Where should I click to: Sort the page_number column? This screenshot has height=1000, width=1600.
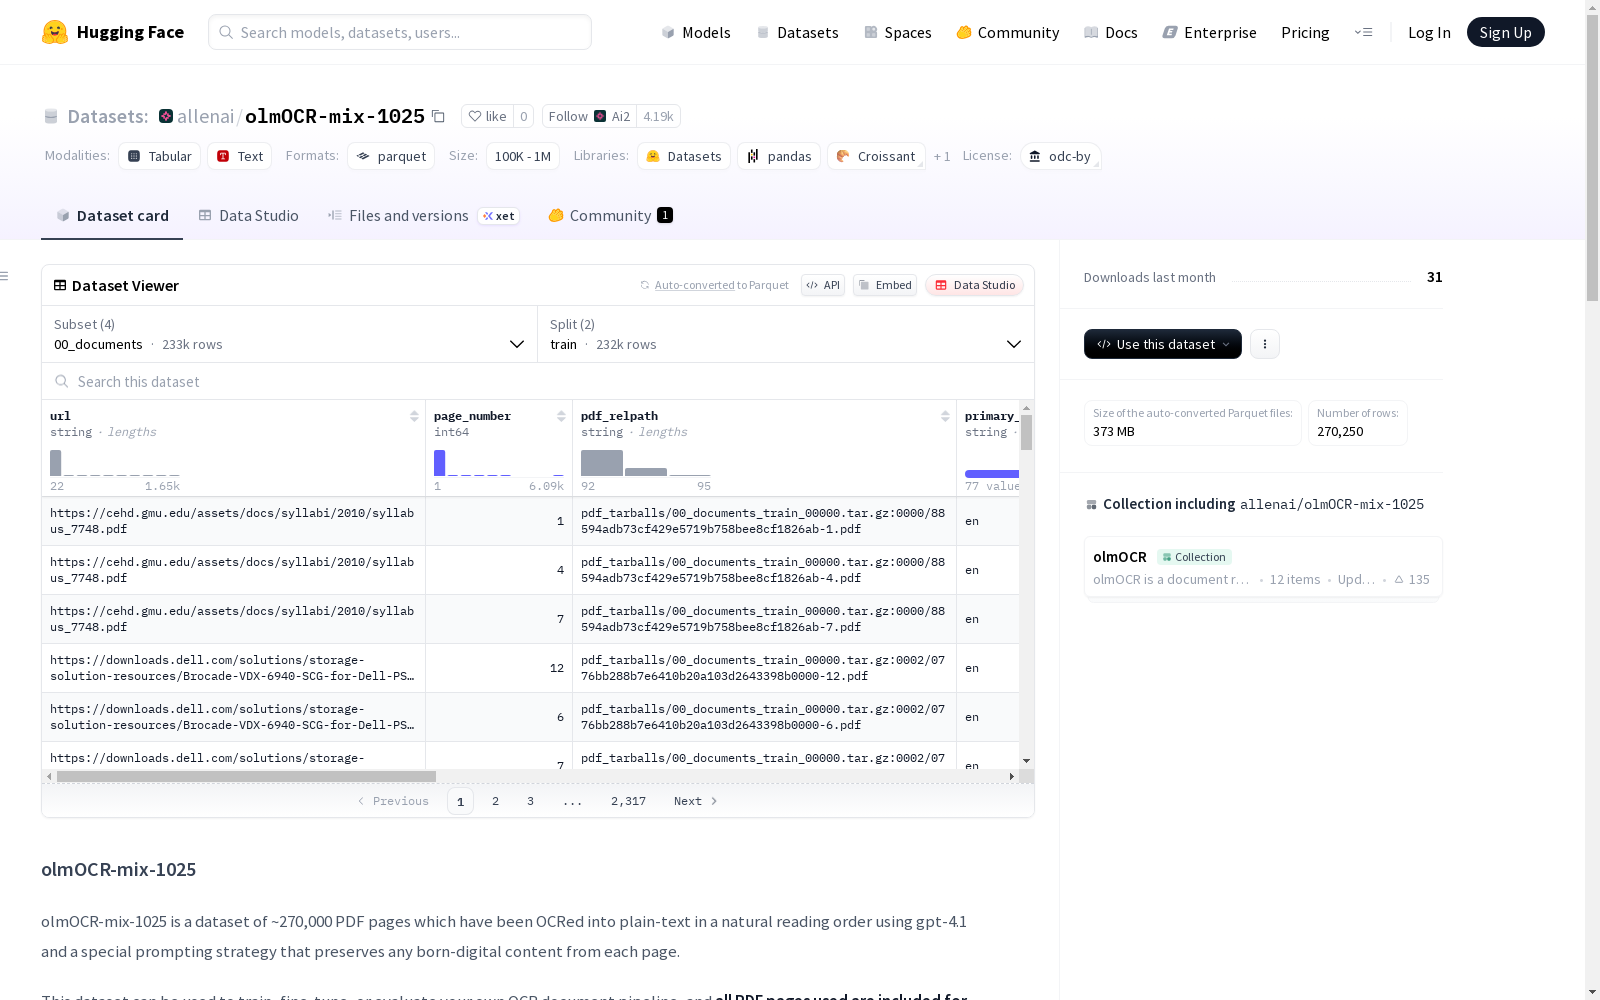(x=561, y=416)
